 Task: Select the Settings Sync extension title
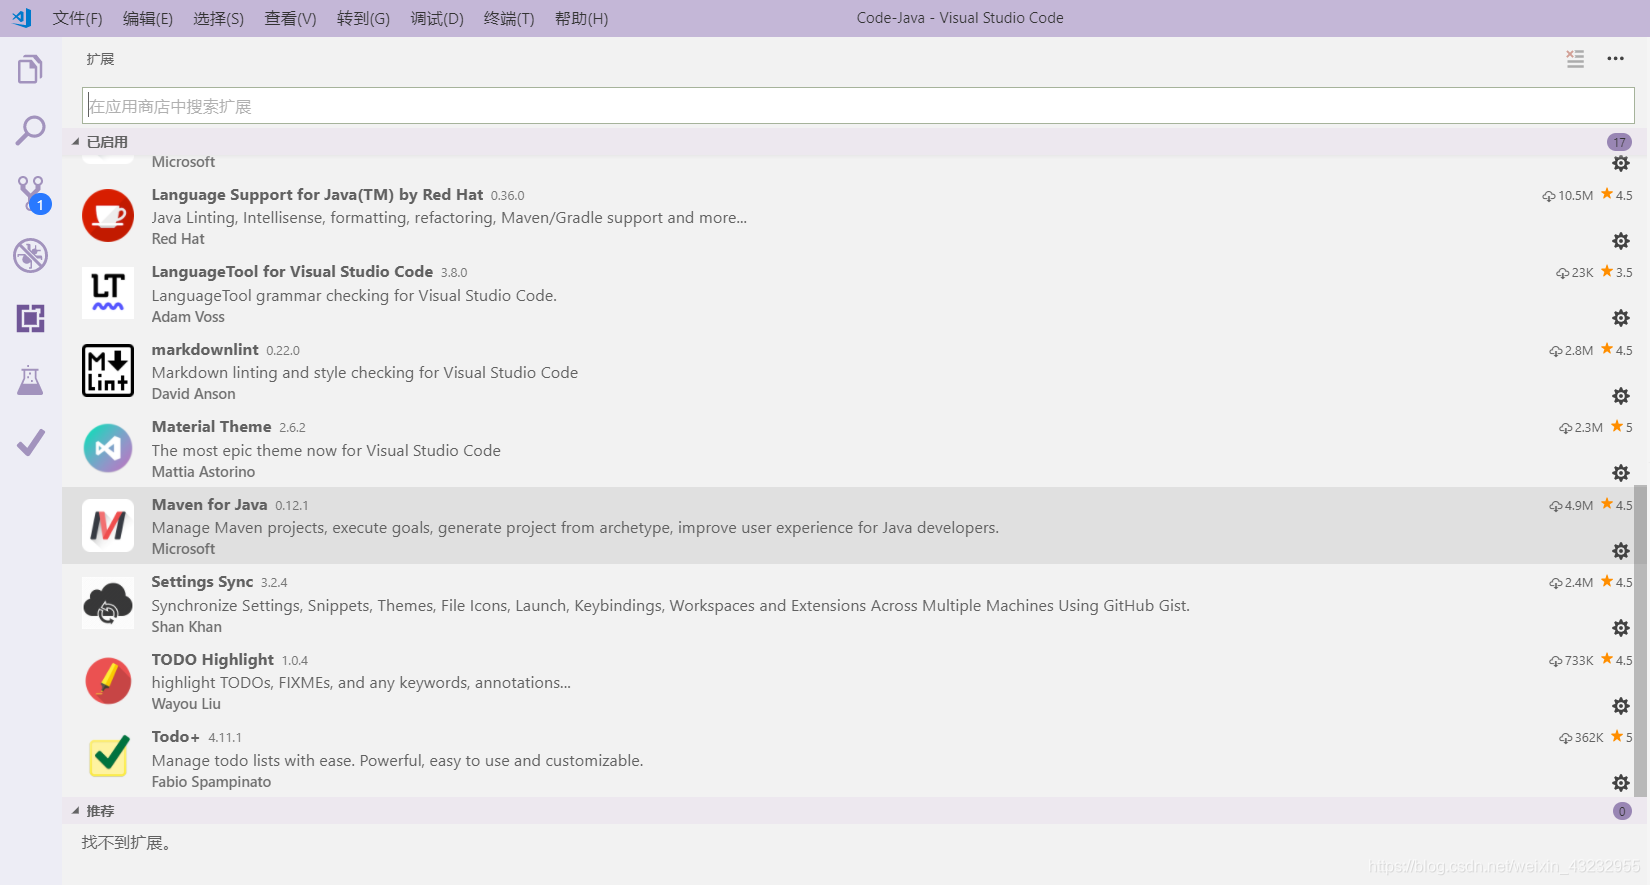point(202,582)
